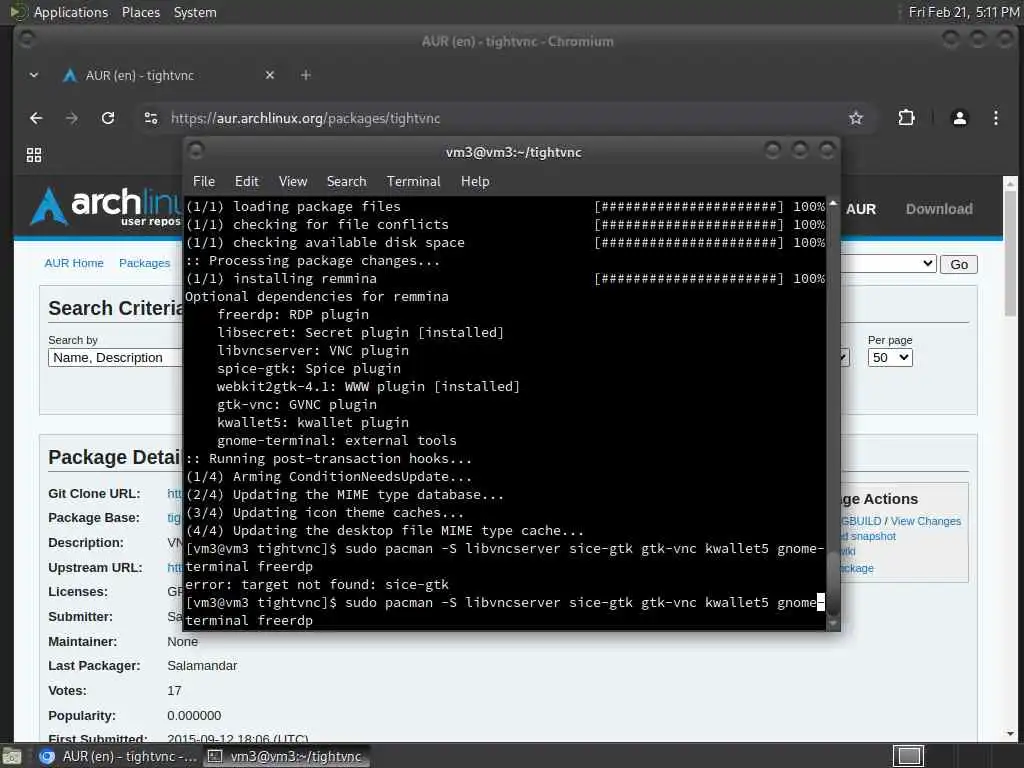Open site information icon in address bar
Screen dimensions: 1024x768
pyautogui.click(x=151, y=118)
